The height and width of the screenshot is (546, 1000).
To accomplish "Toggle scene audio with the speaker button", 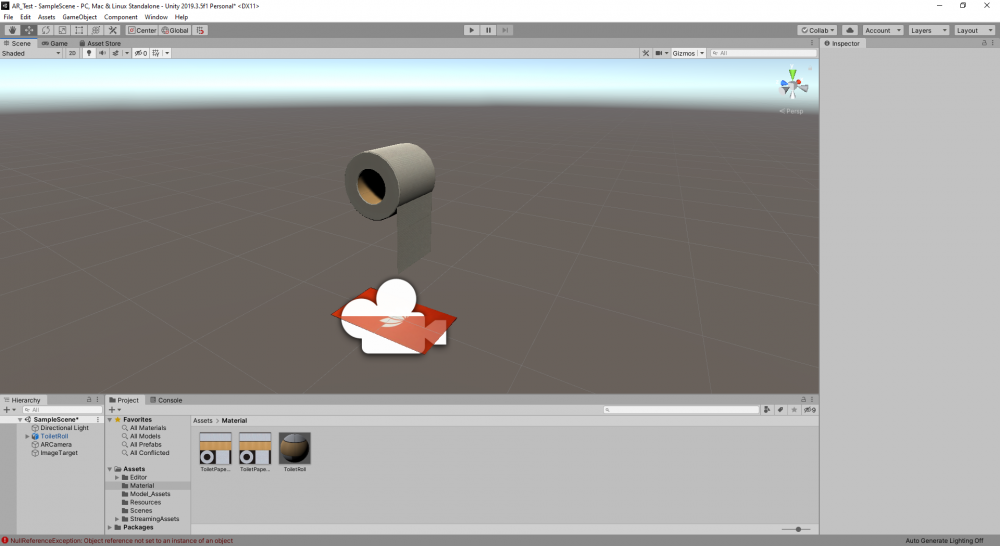I will (x=102, y=53).
